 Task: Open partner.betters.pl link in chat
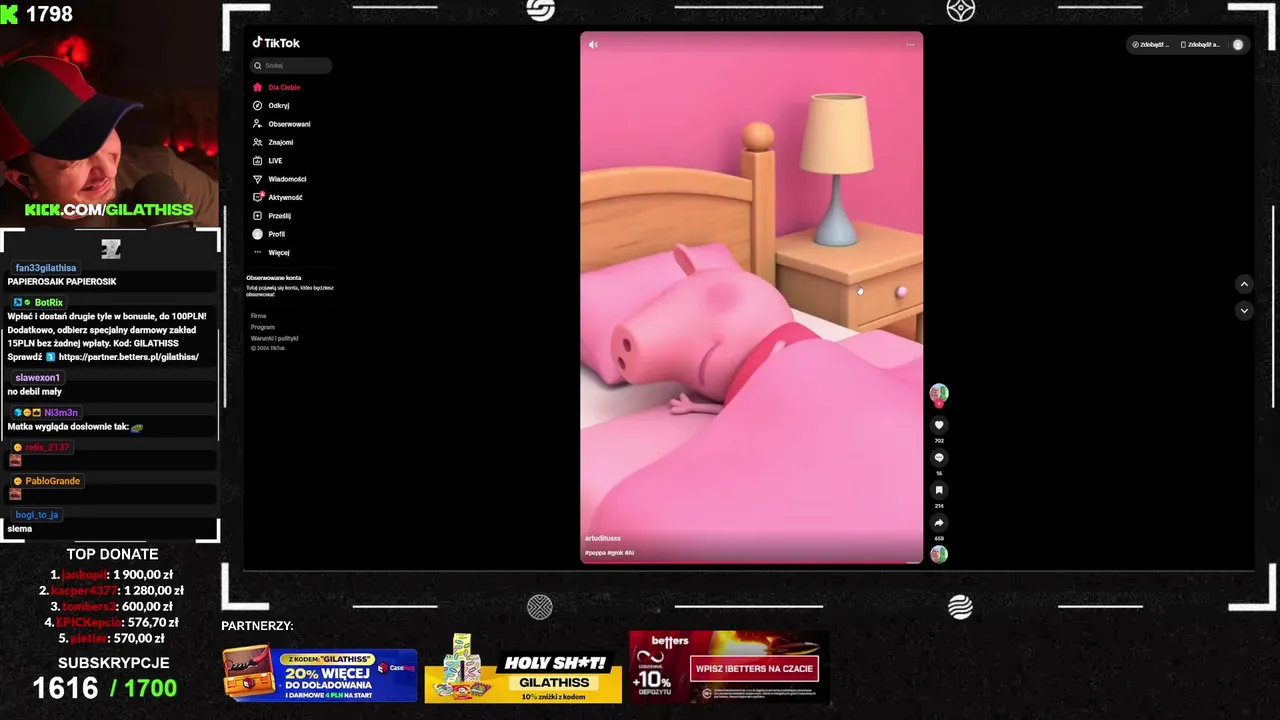[x=129, y=357]
